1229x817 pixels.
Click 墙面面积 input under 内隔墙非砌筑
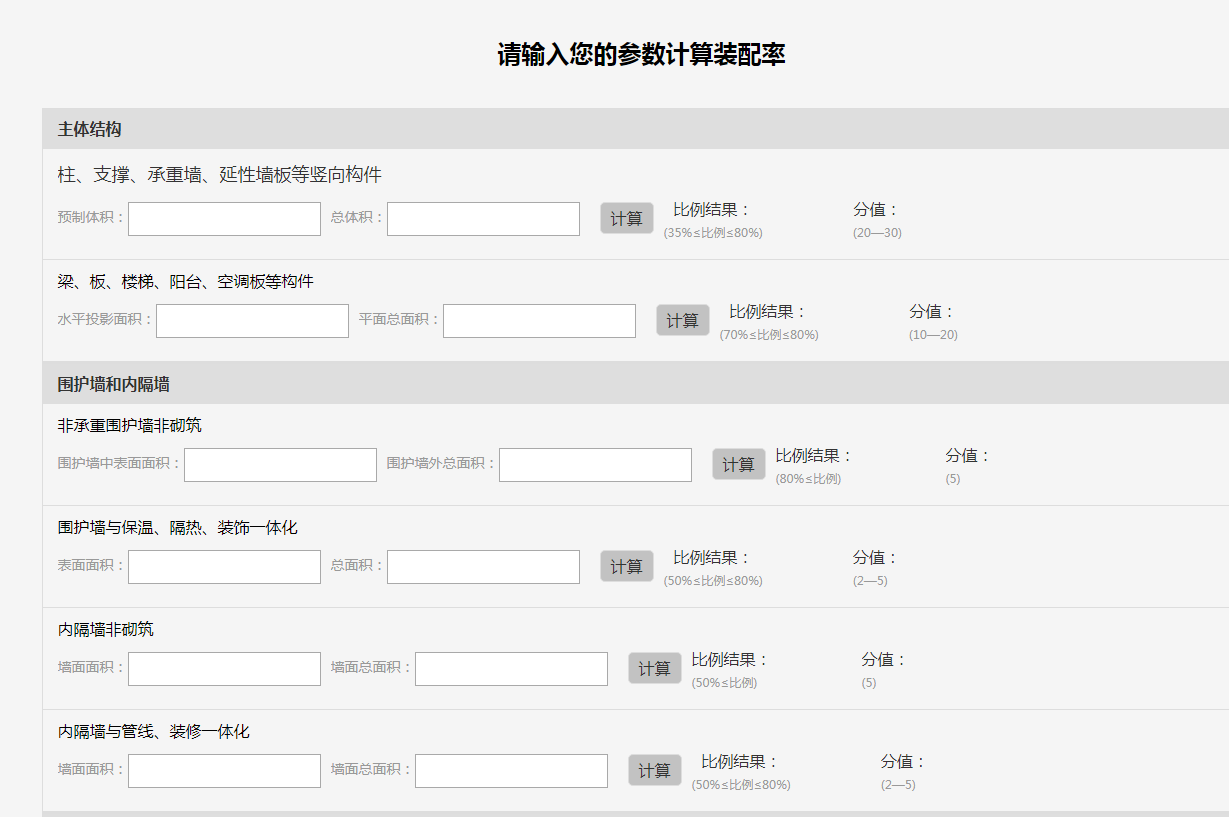224,669
